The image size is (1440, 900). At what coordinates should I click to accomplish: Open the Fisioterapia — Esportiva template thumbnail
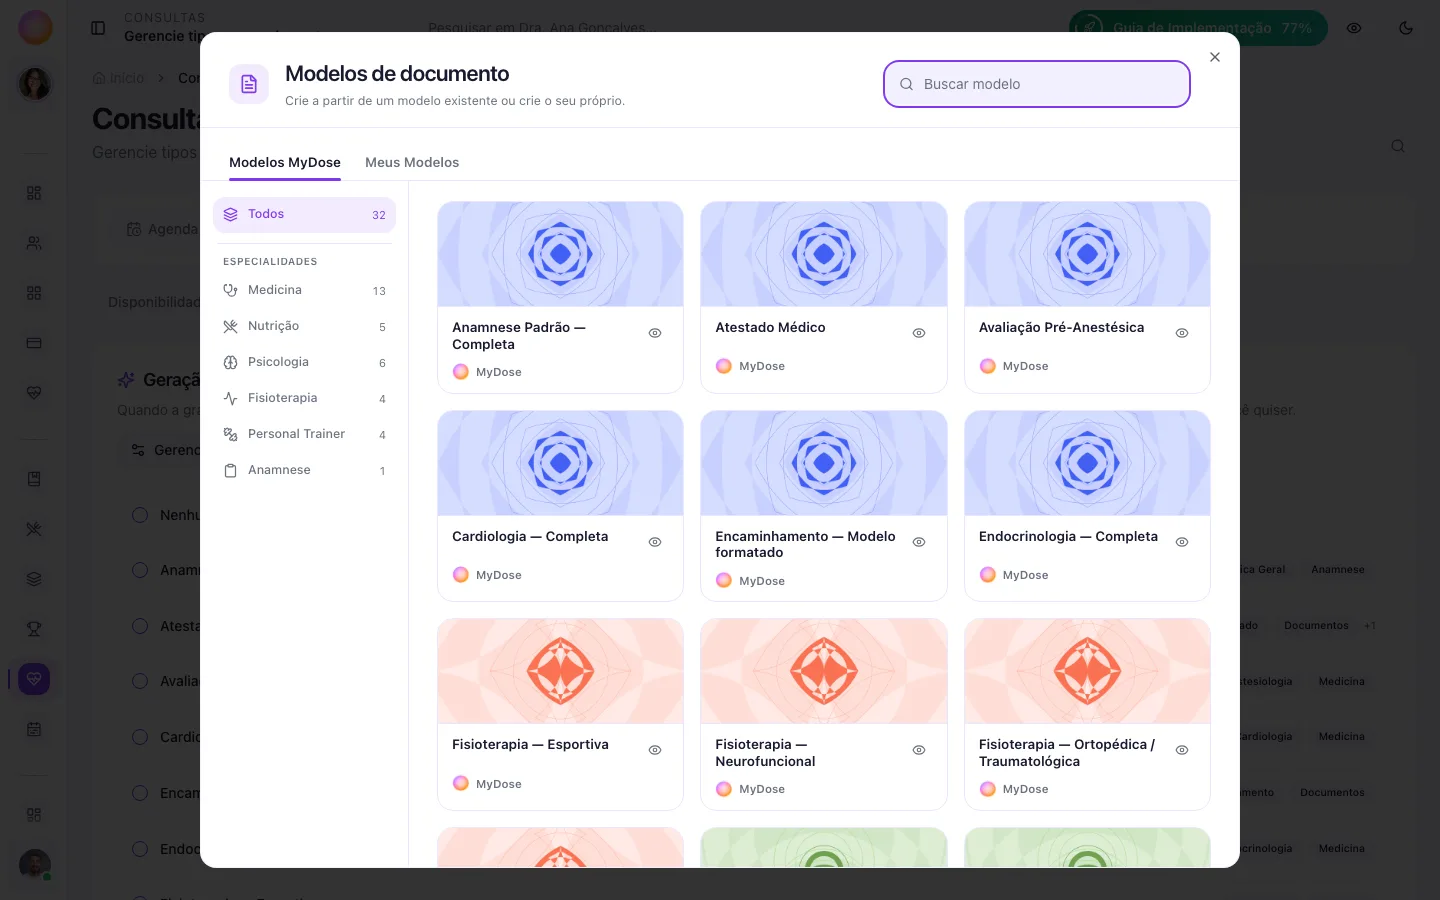click(x=560, y=671)
